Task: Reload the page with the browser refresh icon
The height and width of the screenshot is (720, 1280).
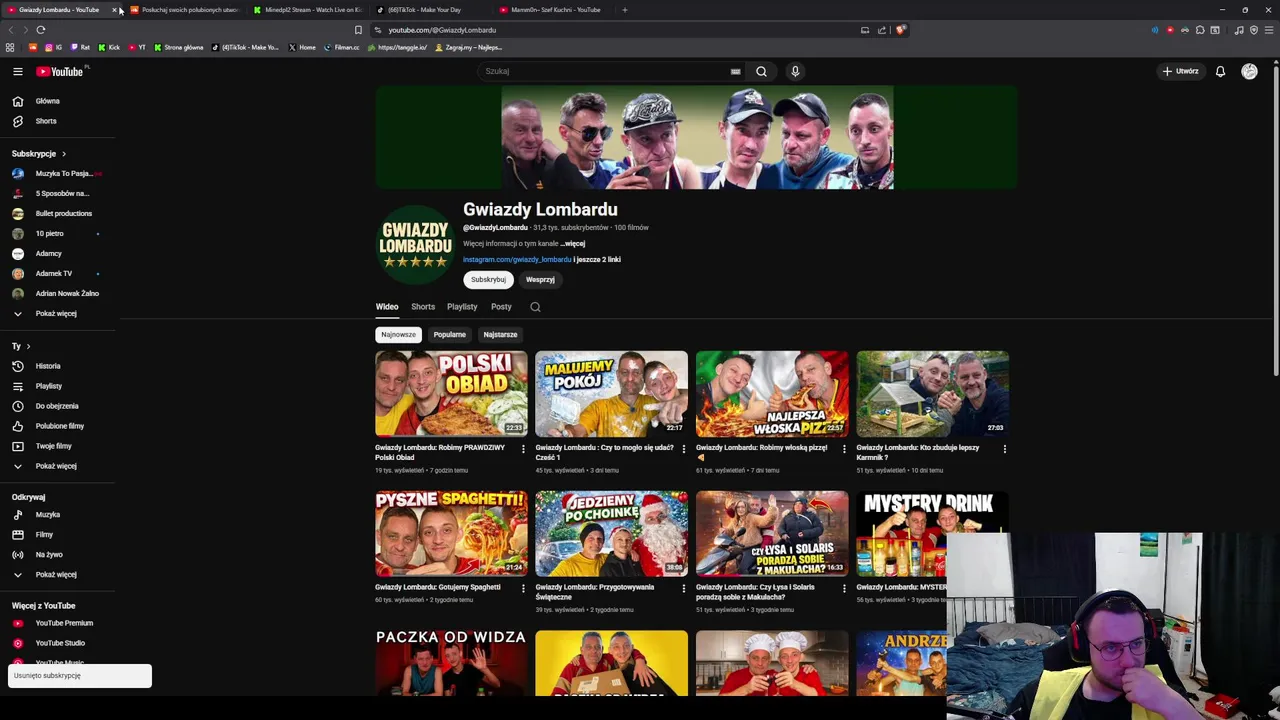Action: point(41,30)
